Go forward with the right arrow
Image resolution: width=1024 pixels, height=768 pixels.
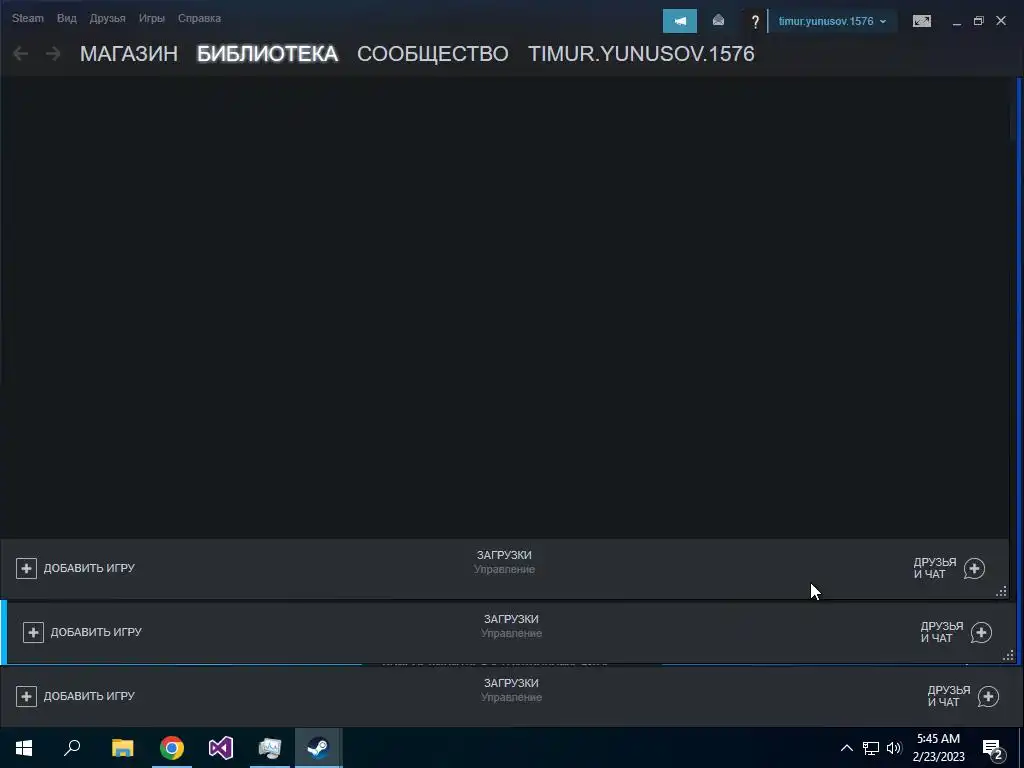[x=53, y=54]
